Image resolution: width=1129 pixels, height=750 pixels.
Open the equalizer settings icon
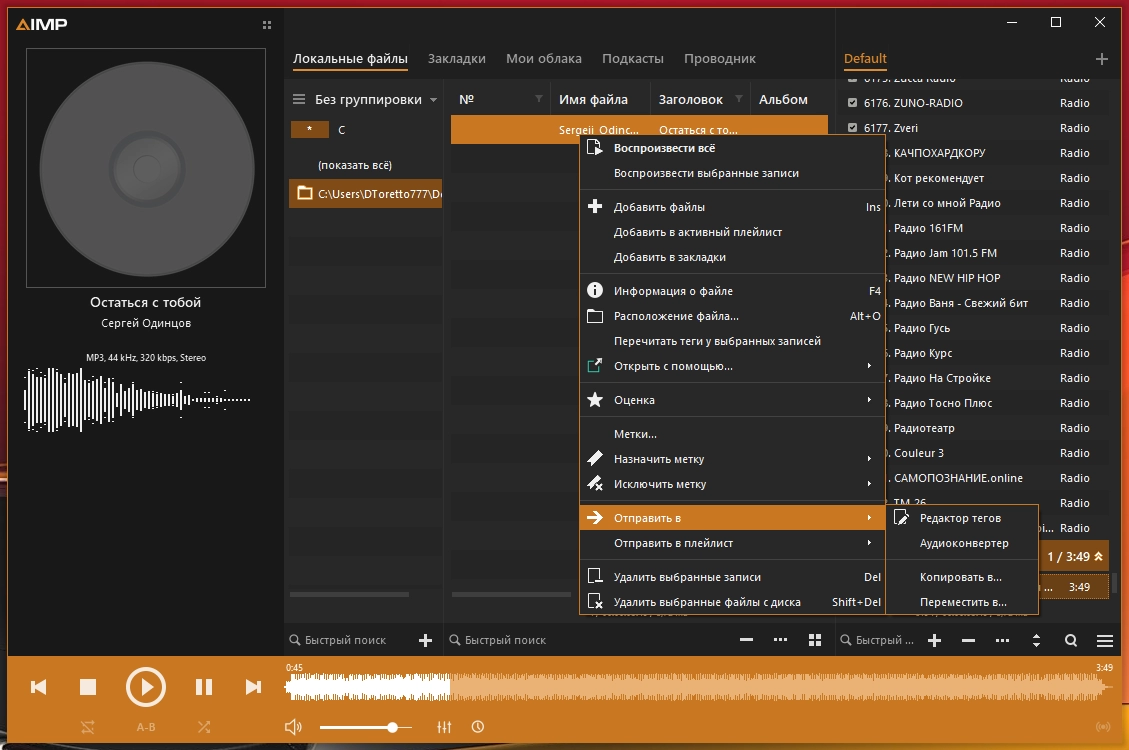click(445, 727)
